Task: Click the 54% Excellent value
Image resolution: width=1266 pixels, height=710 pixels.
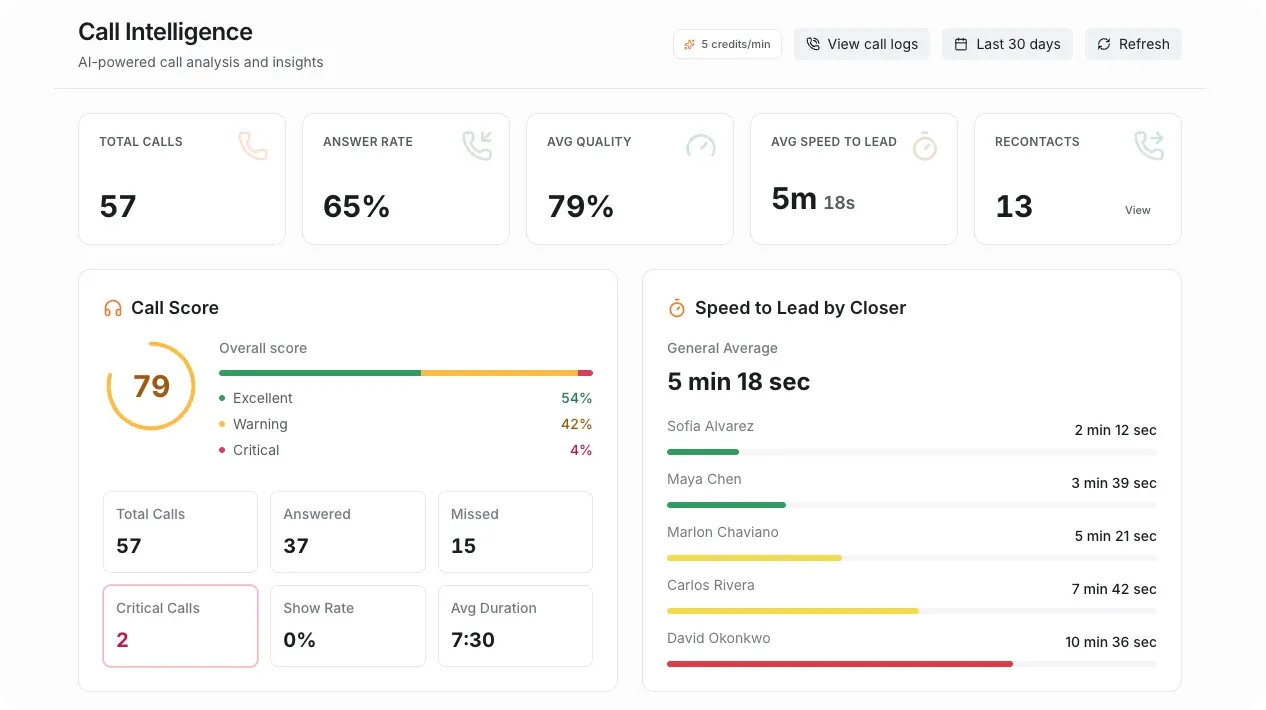Action: [577, 398]
